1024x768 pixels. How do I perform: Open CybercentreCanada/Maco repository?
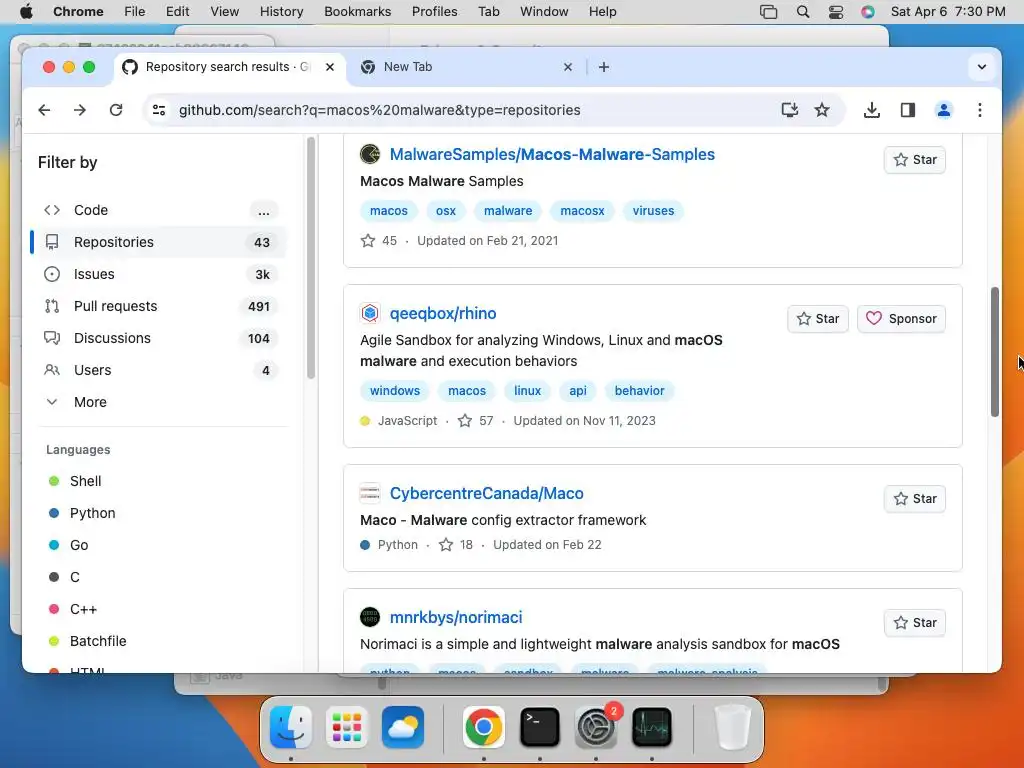click(487, 494)
